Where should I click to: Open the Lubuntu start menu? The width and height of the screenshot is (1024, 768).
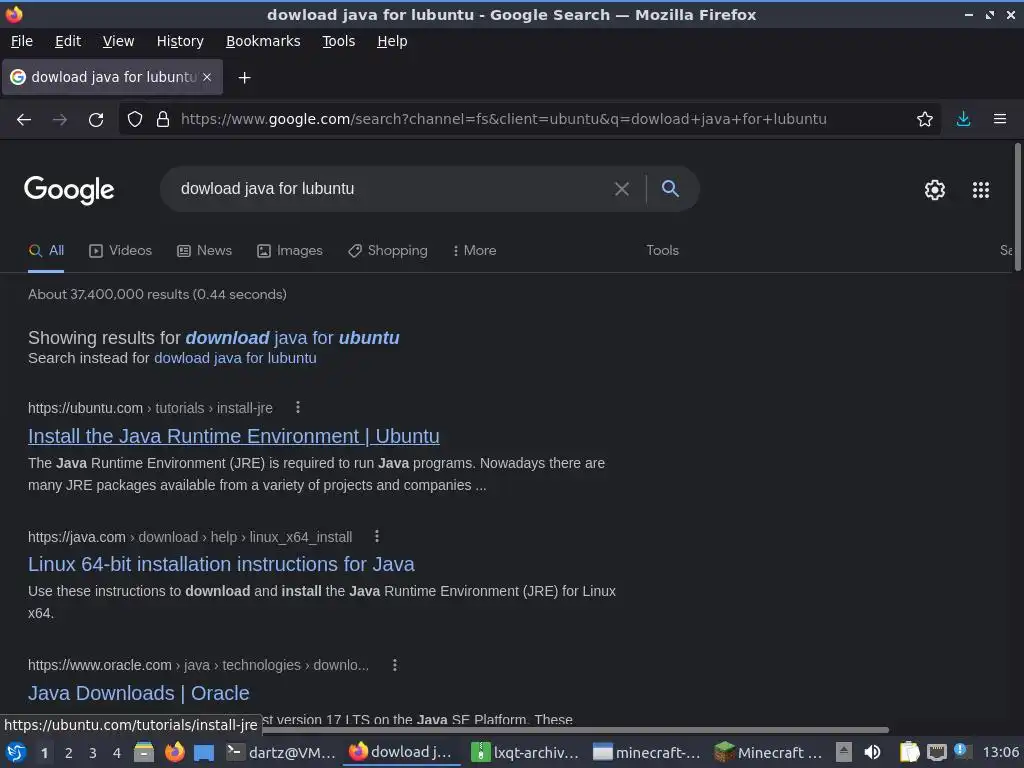pyautogui.click(x=16, y=752)
